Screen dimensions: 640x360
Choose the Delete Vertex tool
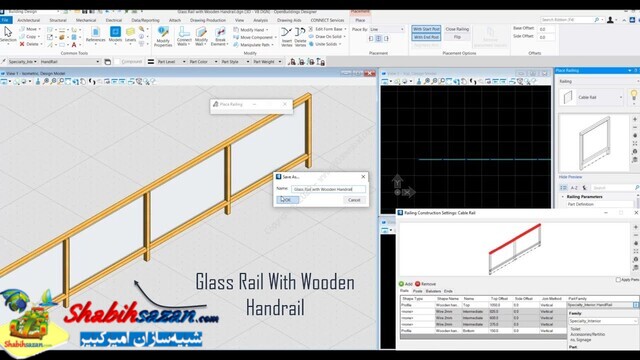(300, 37)
